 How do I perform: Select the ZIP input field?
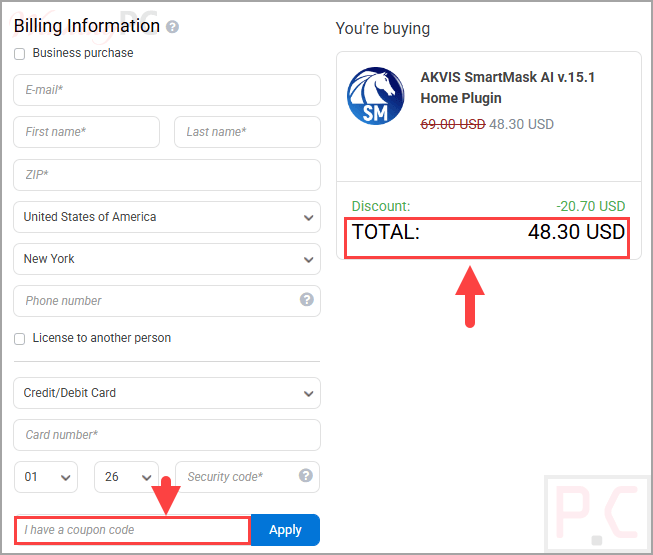(x=167, y=175)
